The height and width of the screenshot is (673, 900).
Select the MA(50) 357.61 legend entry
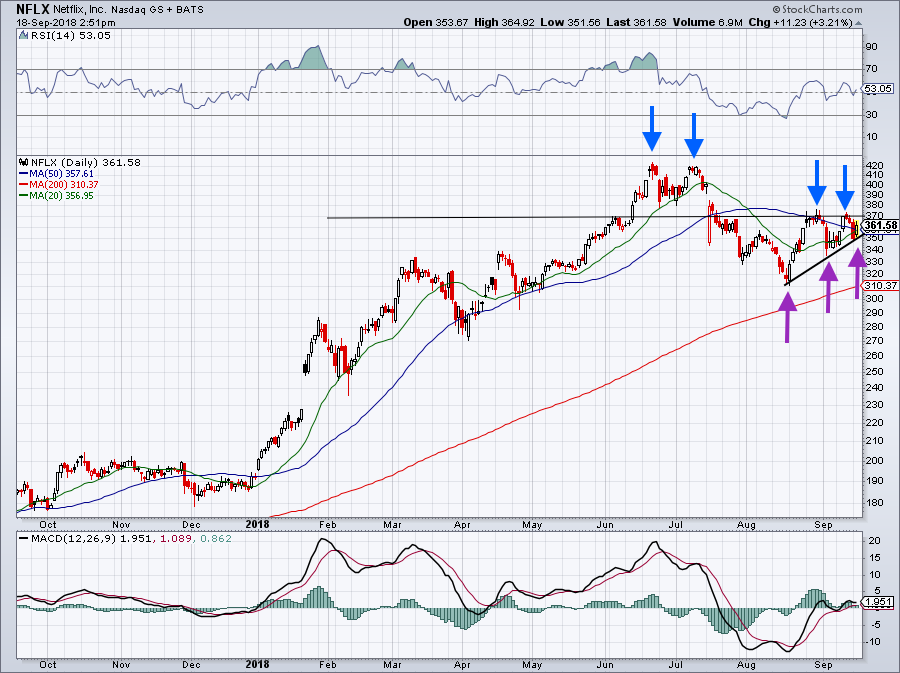tap(61, 174)
